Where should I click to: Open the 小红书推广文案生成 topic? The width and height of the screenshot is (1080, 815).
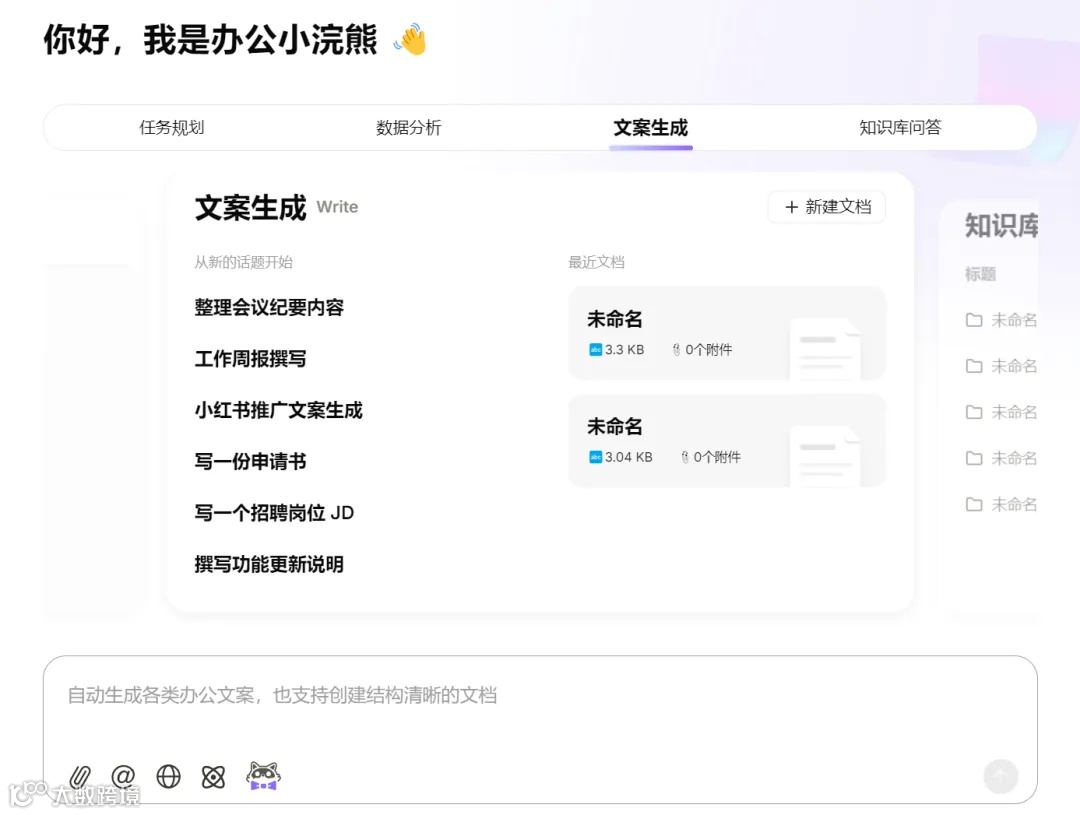coord(278,410)
